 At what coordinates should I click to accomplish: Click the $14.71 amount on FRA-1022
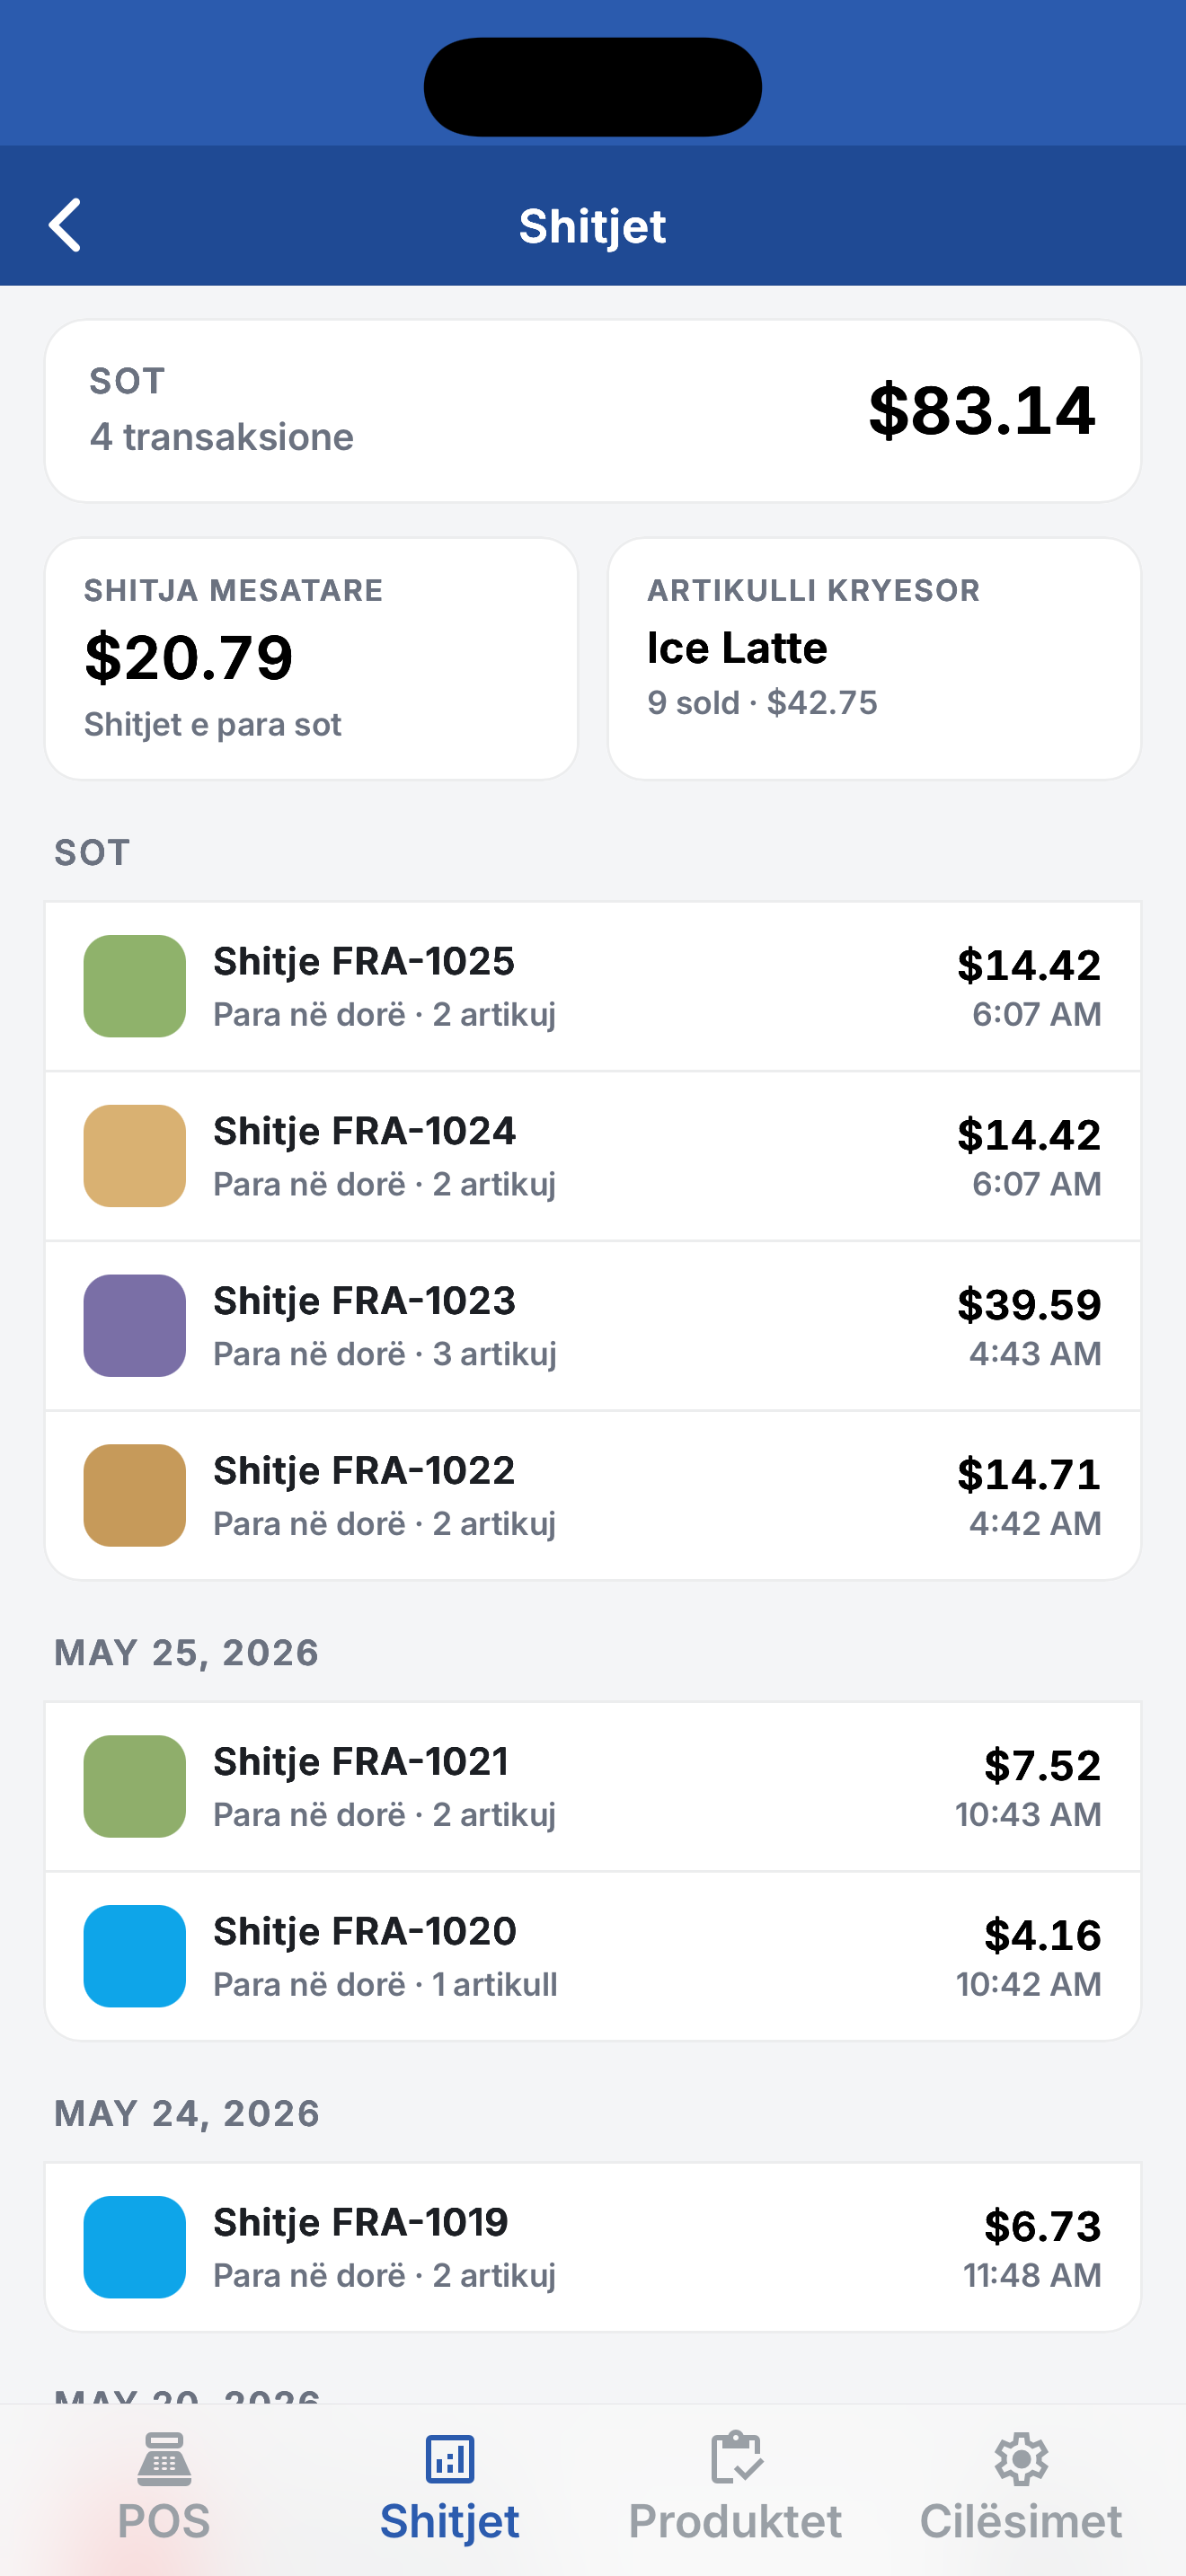(x=1029, y=1475)
